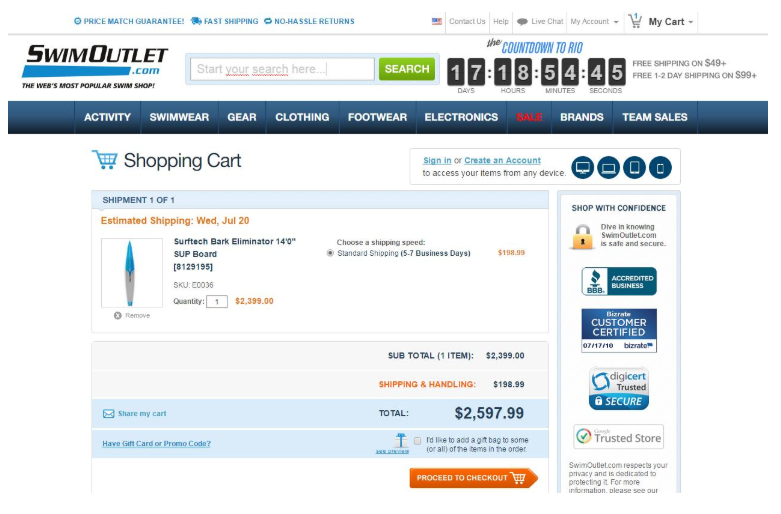The height and width of the screenshot is (514, 781).
Task: Click the DigiCert Trusted Secure seal
Action: [619, 389]
